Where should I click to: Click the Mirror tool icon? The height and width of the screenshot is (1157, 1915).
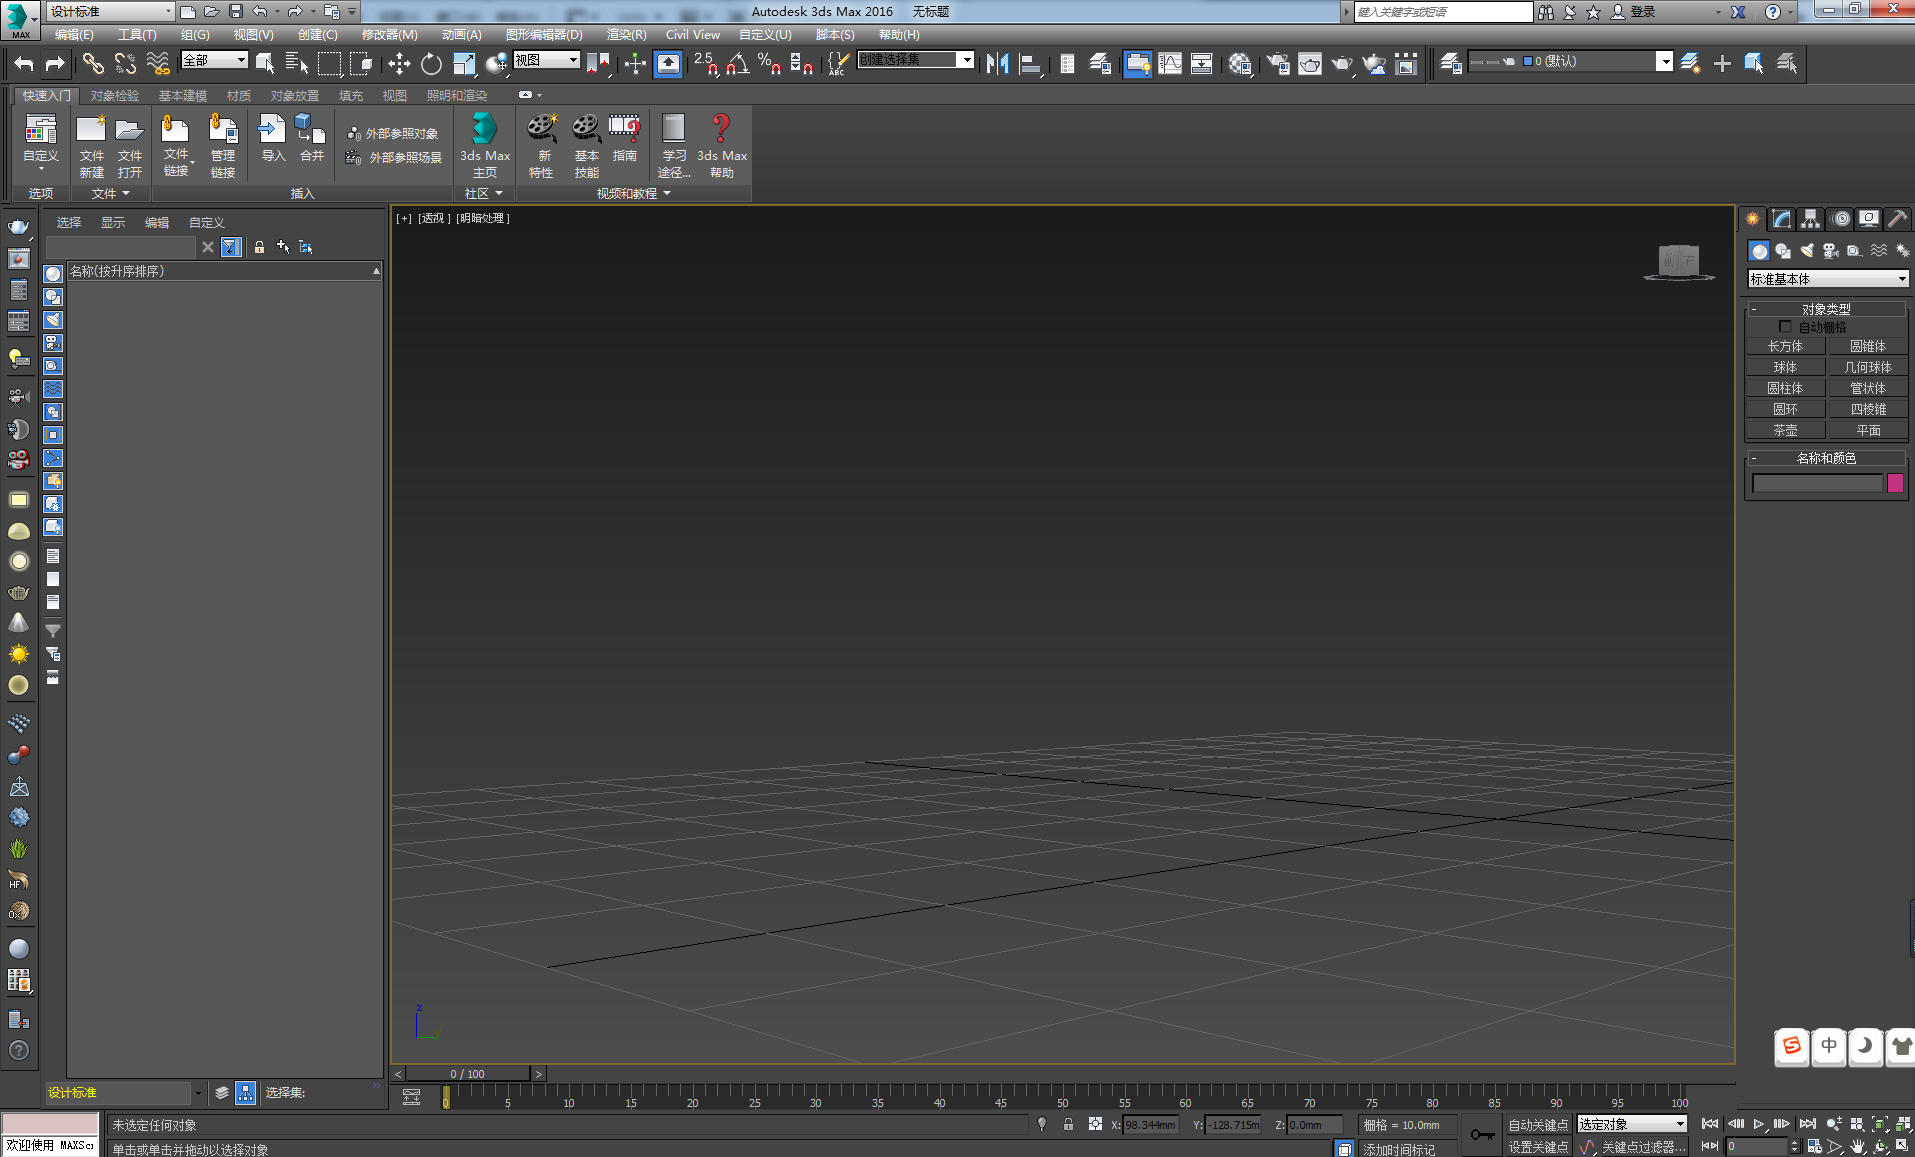pyautogui.click(x=997, y=64)
